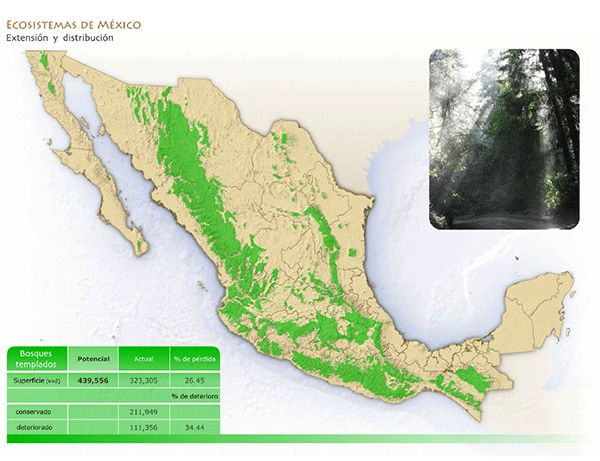Image resolution: width=600 pixels, height=461 pixels.
Task: Select the '% de pérdida' column header
Action: point(195,359)
